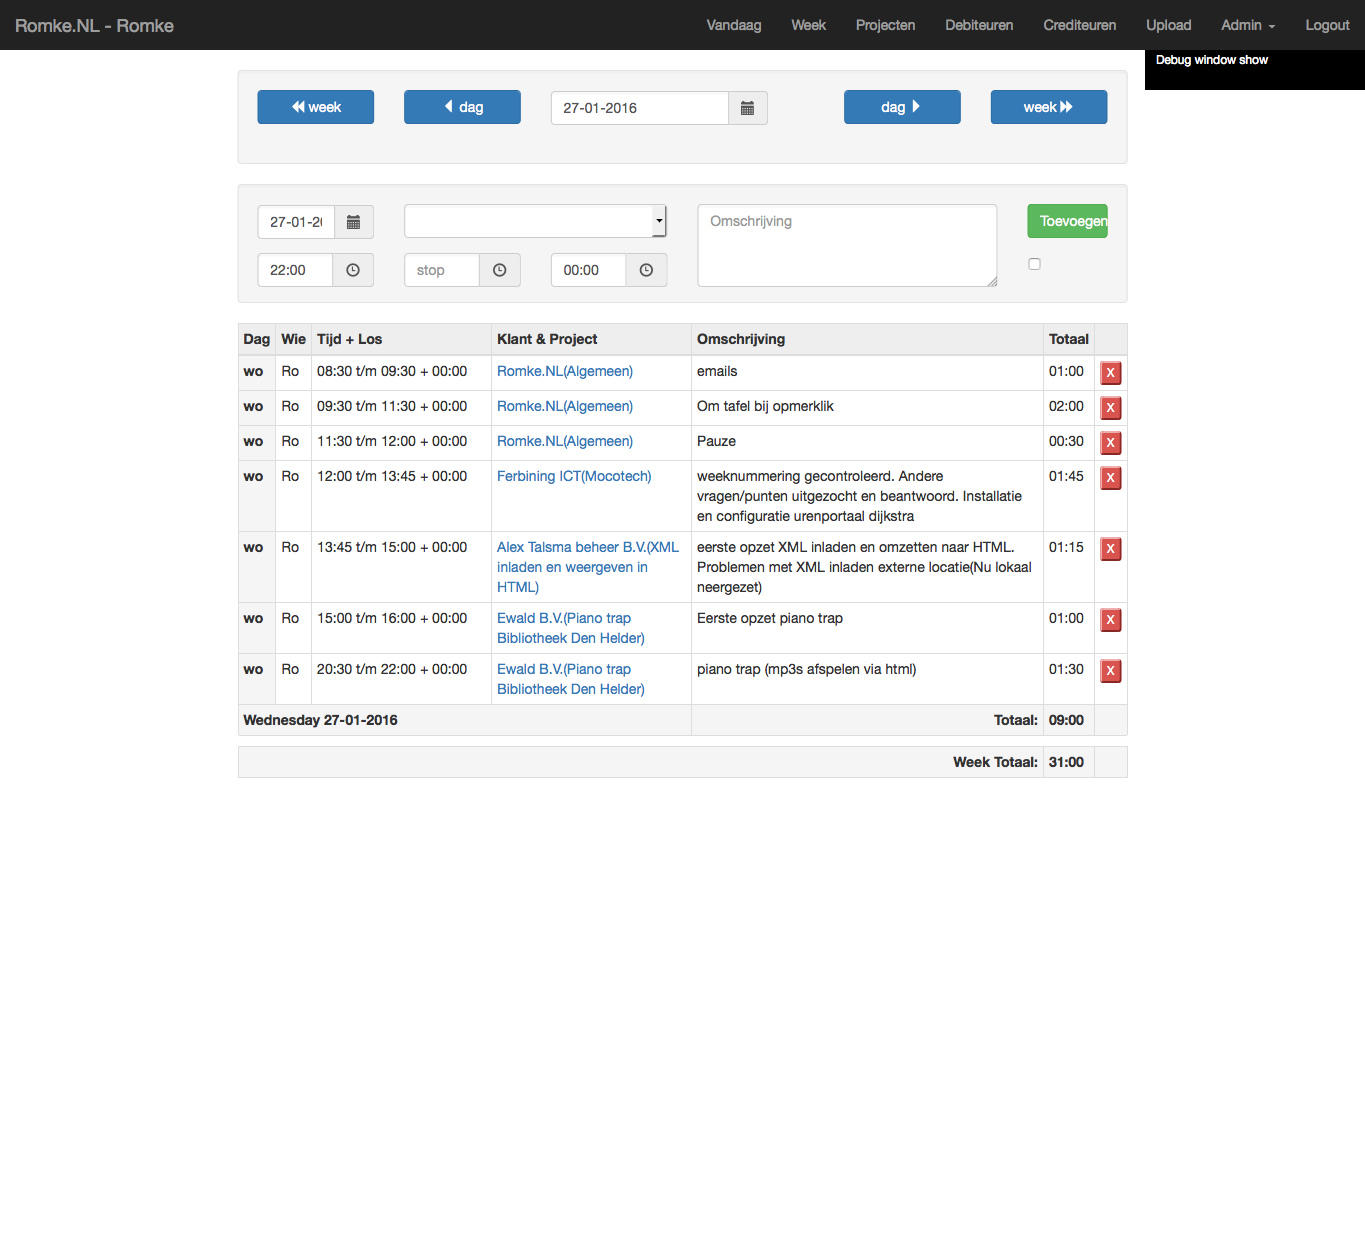Image resolution: width=1365 pixels, height=1235 pixels.
Task: Open clock picker next to stop field
Action: [500, 270]
